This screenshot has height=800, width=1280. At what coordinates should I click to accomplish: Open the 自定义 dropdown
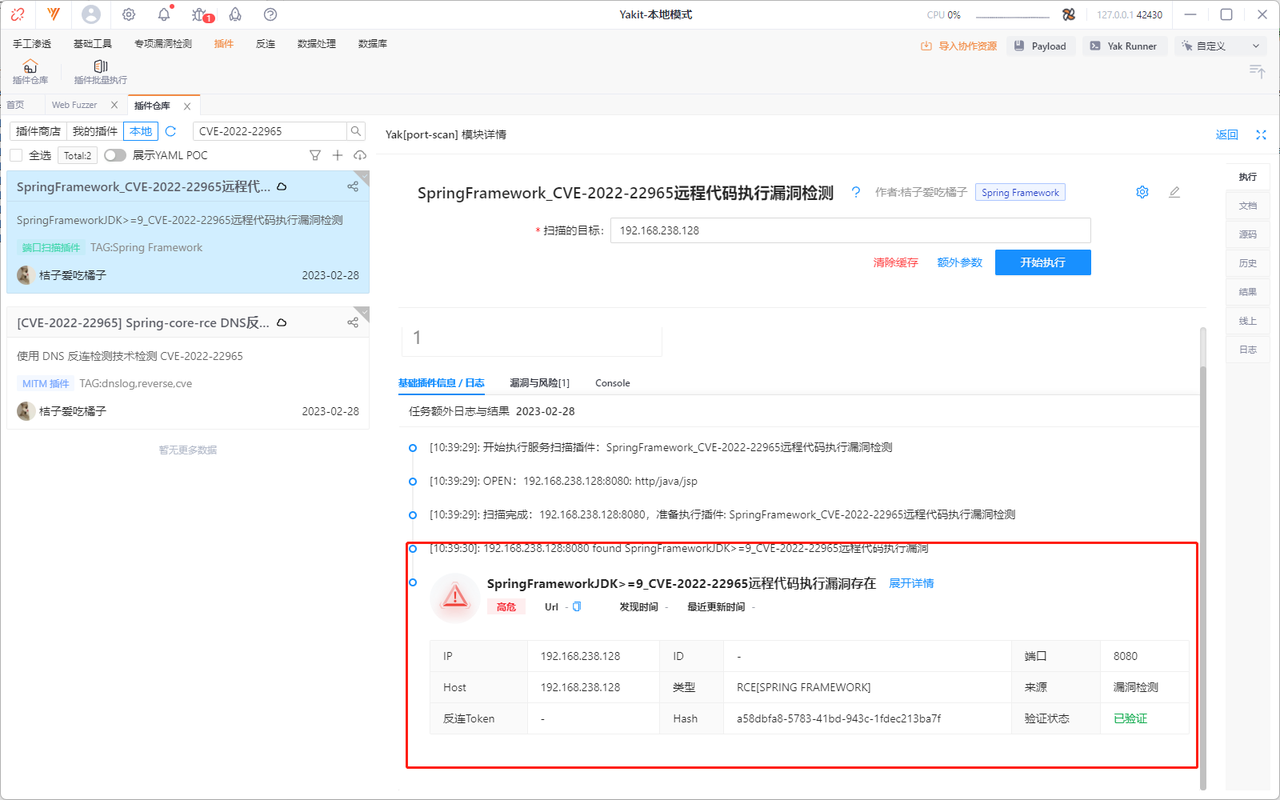(1220, 46)
